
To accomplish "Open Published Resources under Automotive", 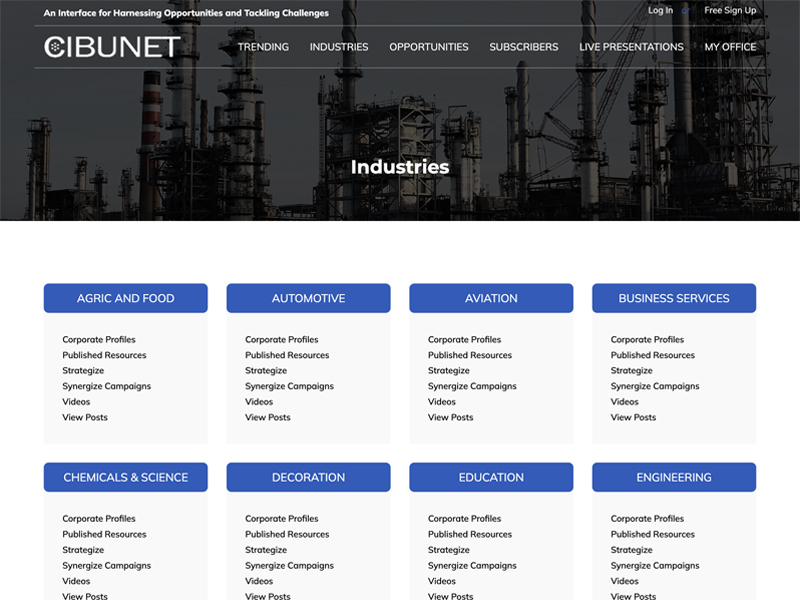I will pyautogui.click(x=287, y=355).
